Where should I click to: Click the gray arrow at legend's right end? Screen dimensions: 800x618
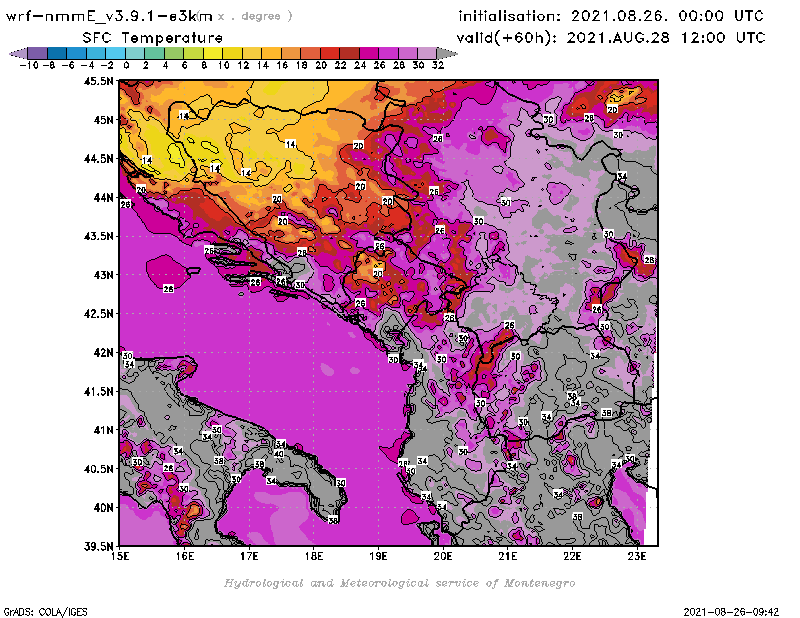(447, 53)
